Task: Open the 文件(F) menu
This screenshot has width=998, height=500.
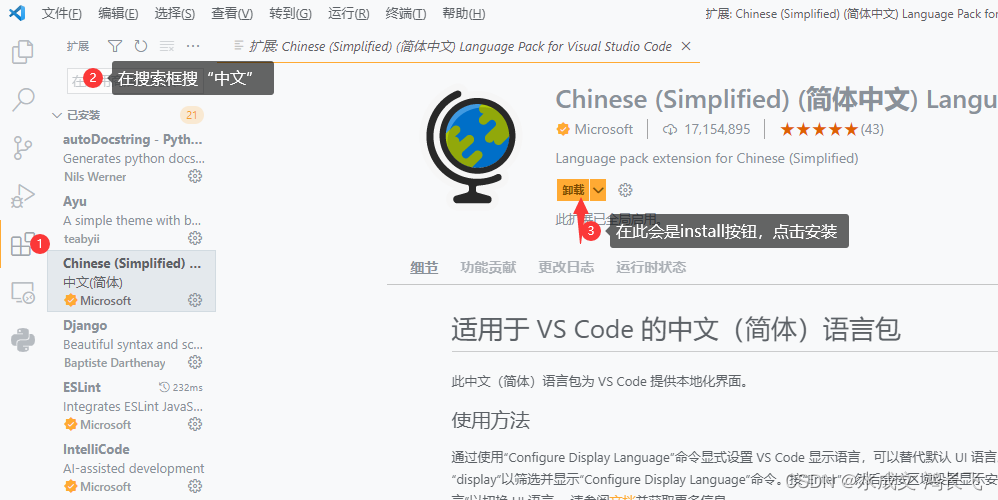Action: click(x=62, y=13)
